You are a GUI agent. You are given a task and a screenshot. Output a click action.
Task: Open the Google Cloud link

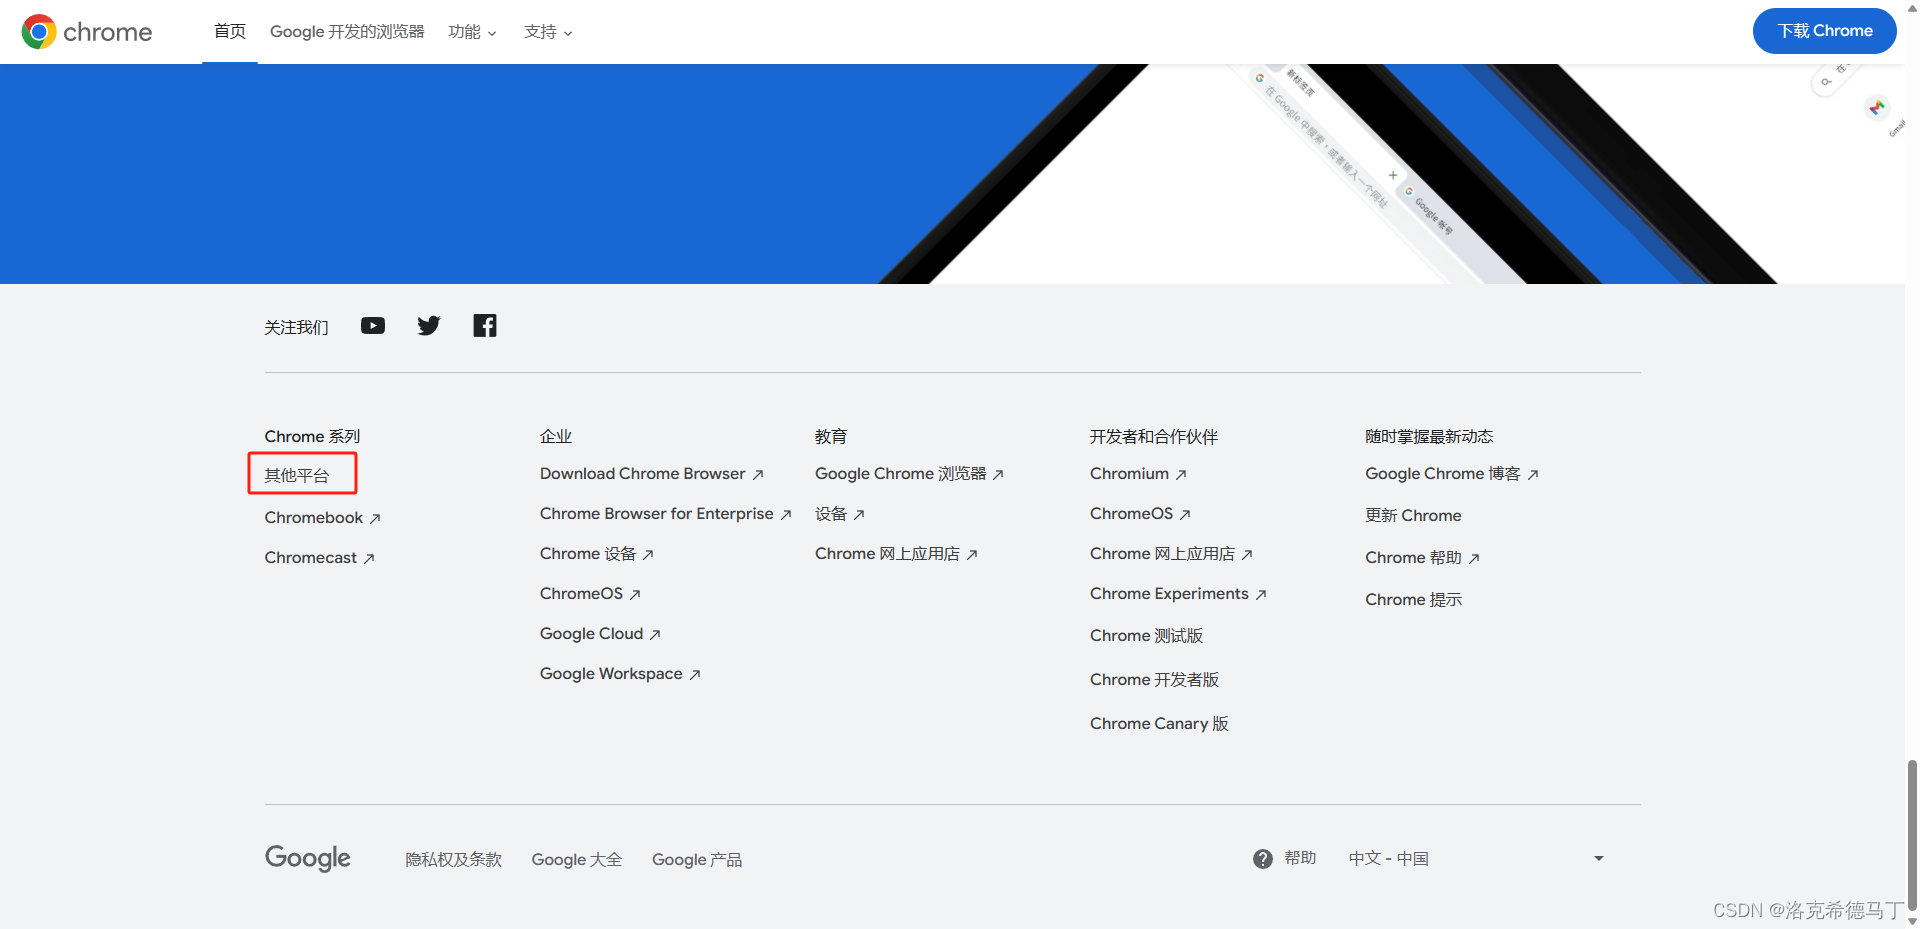(600, 634)
